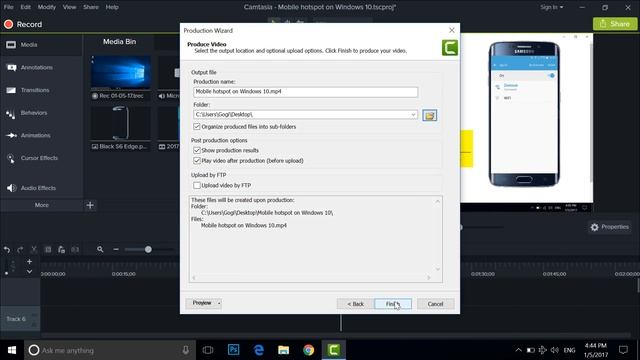Image resolution: width=640 pixels, height=360 pixels.
Task: Expand the Folder path dropdown
Action: [x=413, y=115]
